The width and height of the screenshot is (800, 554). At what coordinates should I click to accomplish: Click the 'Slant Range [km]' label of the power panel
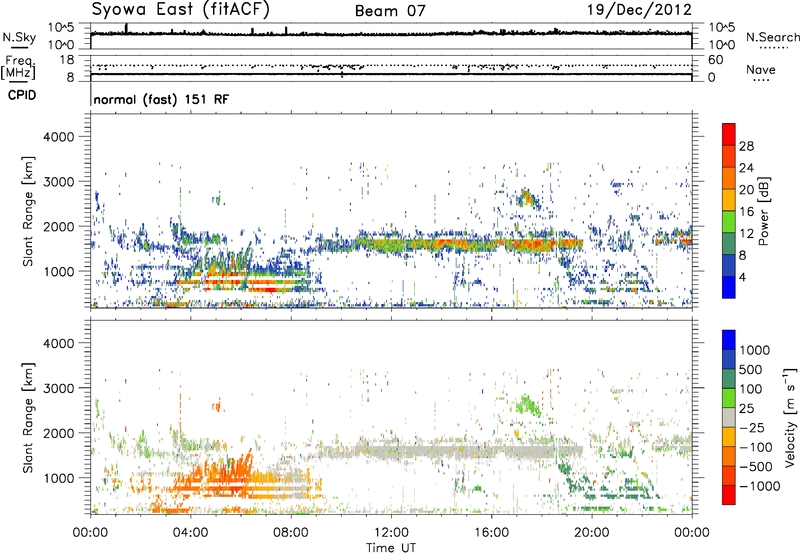coord(28,211)
